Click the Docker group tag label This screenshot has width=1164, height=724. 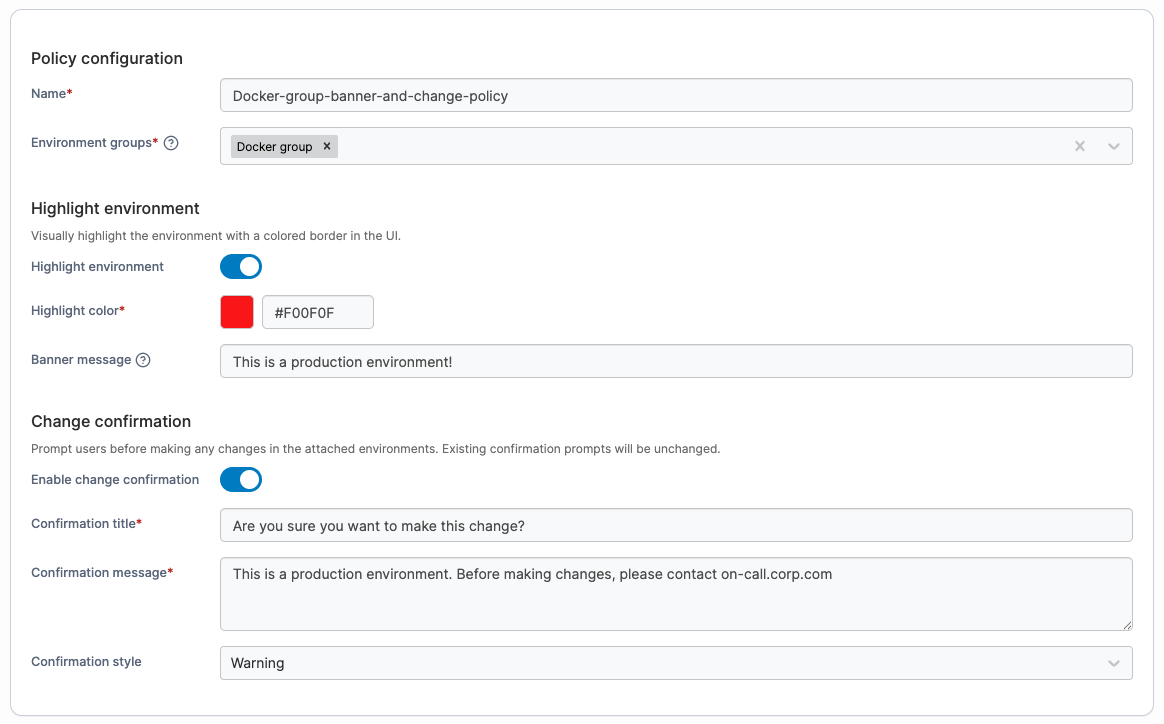(x=275, y=146)
